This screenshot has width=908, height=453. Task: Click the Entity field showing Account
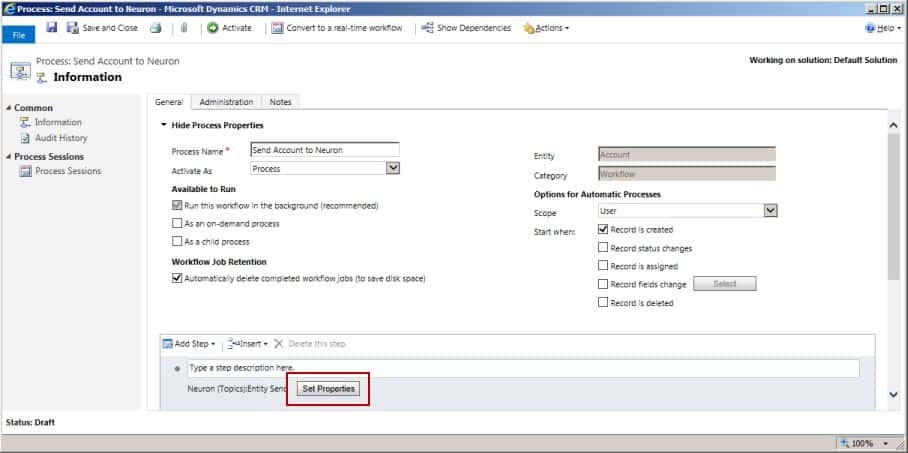tap(687, 154)
